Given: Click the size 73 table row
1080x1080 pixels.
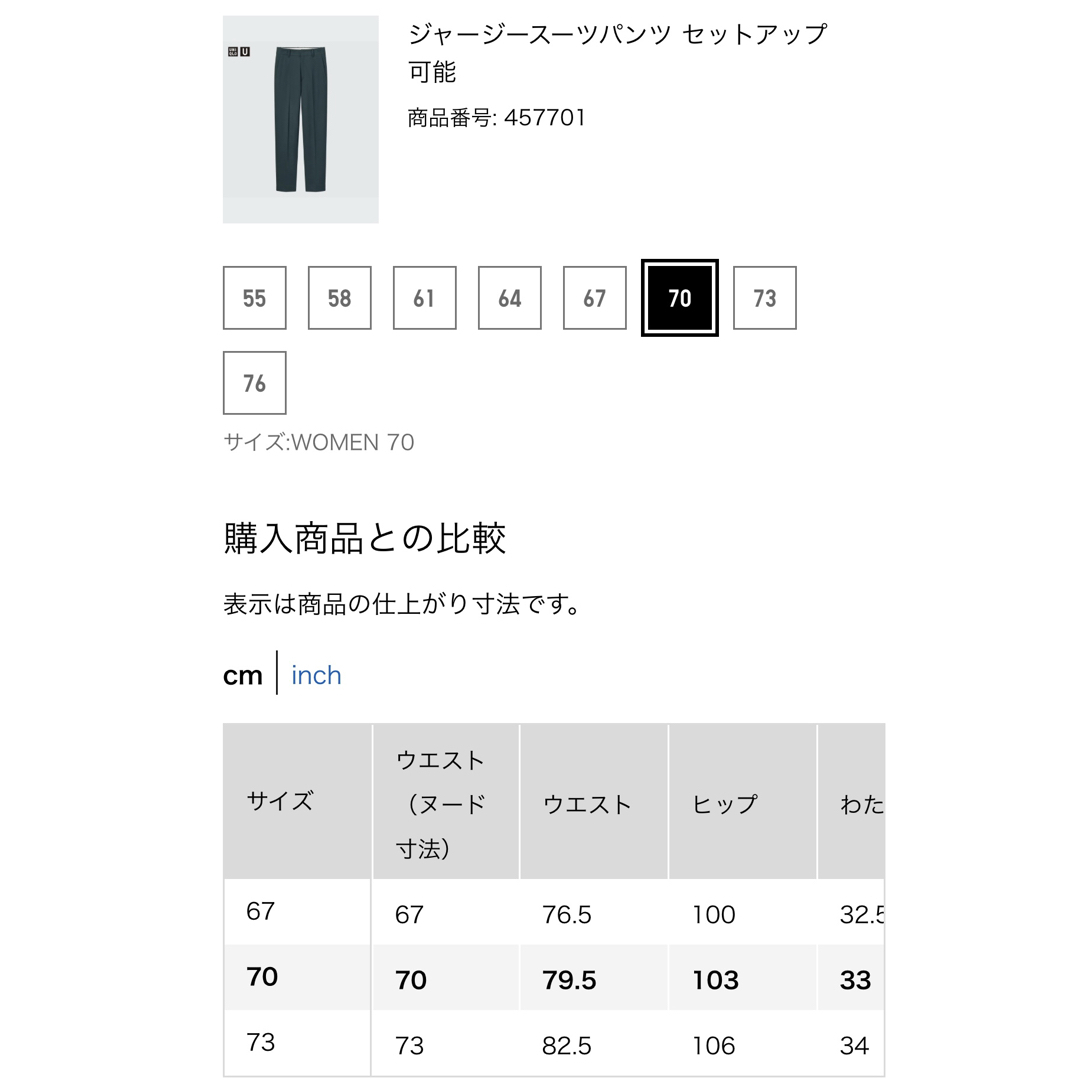Looking at the screenshot, I should (x=554, y=1043).
